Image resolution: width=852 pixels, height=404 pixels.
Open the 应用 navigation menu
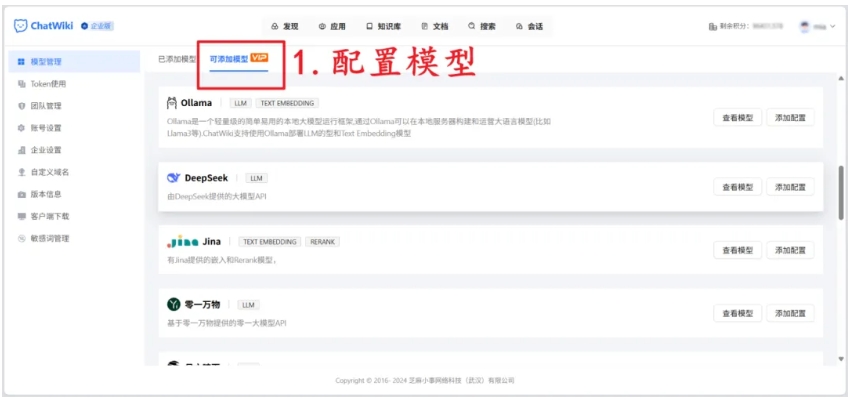(332, 26)
